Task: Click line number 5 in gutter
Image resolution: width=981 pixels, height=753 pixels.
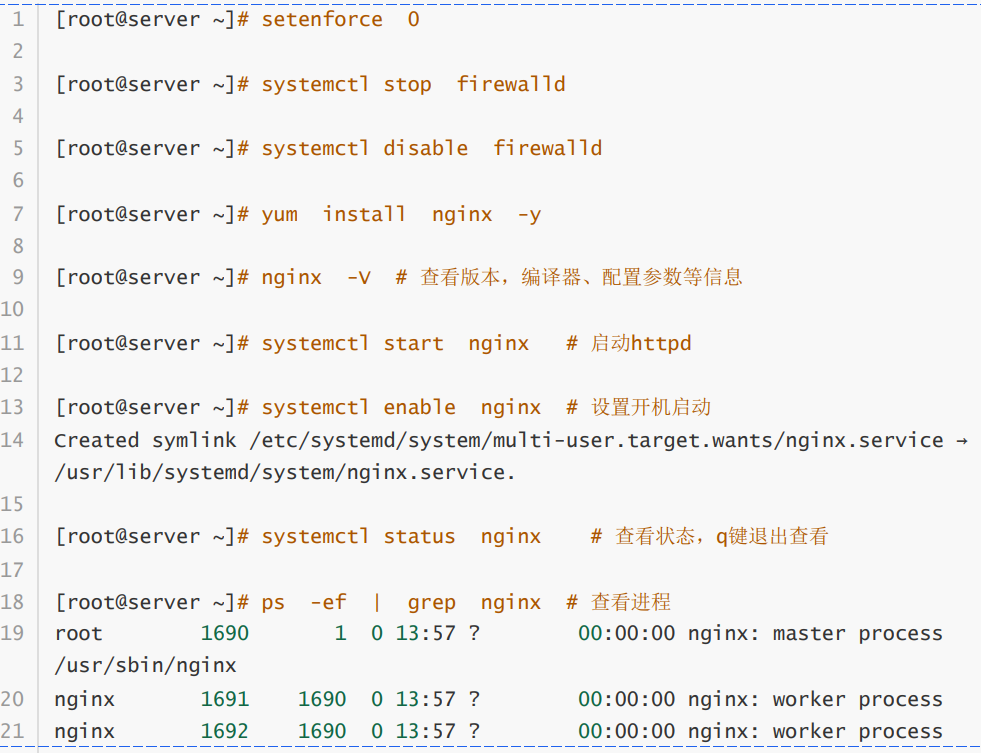Action: [18, 149]
